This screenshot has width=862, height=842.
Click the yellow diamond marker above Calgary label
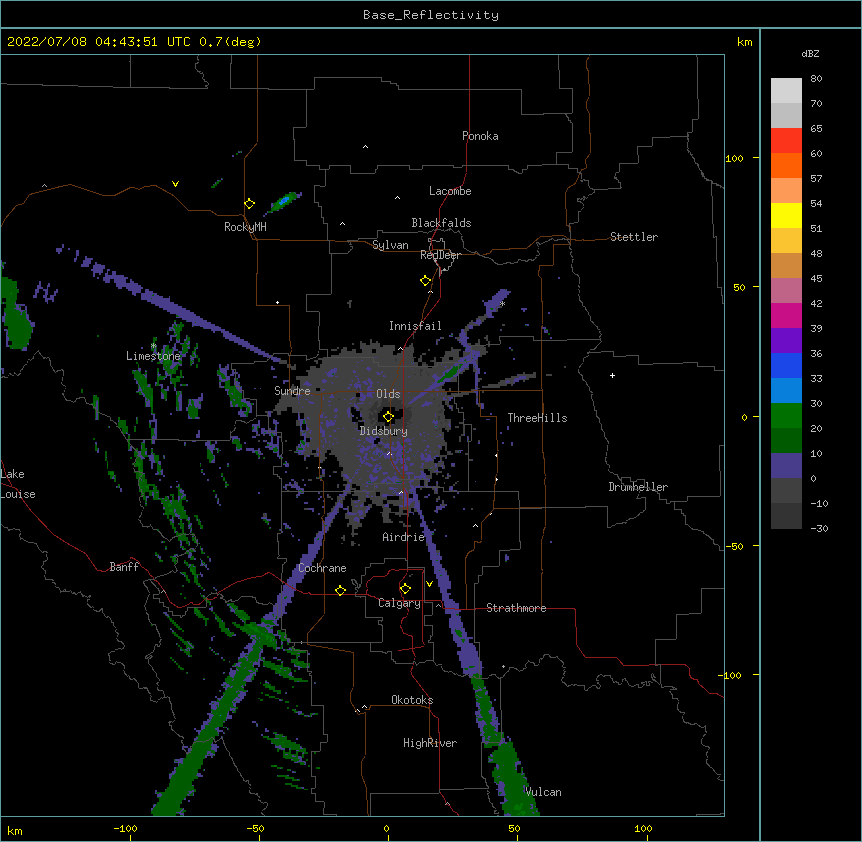pos(405,589)
